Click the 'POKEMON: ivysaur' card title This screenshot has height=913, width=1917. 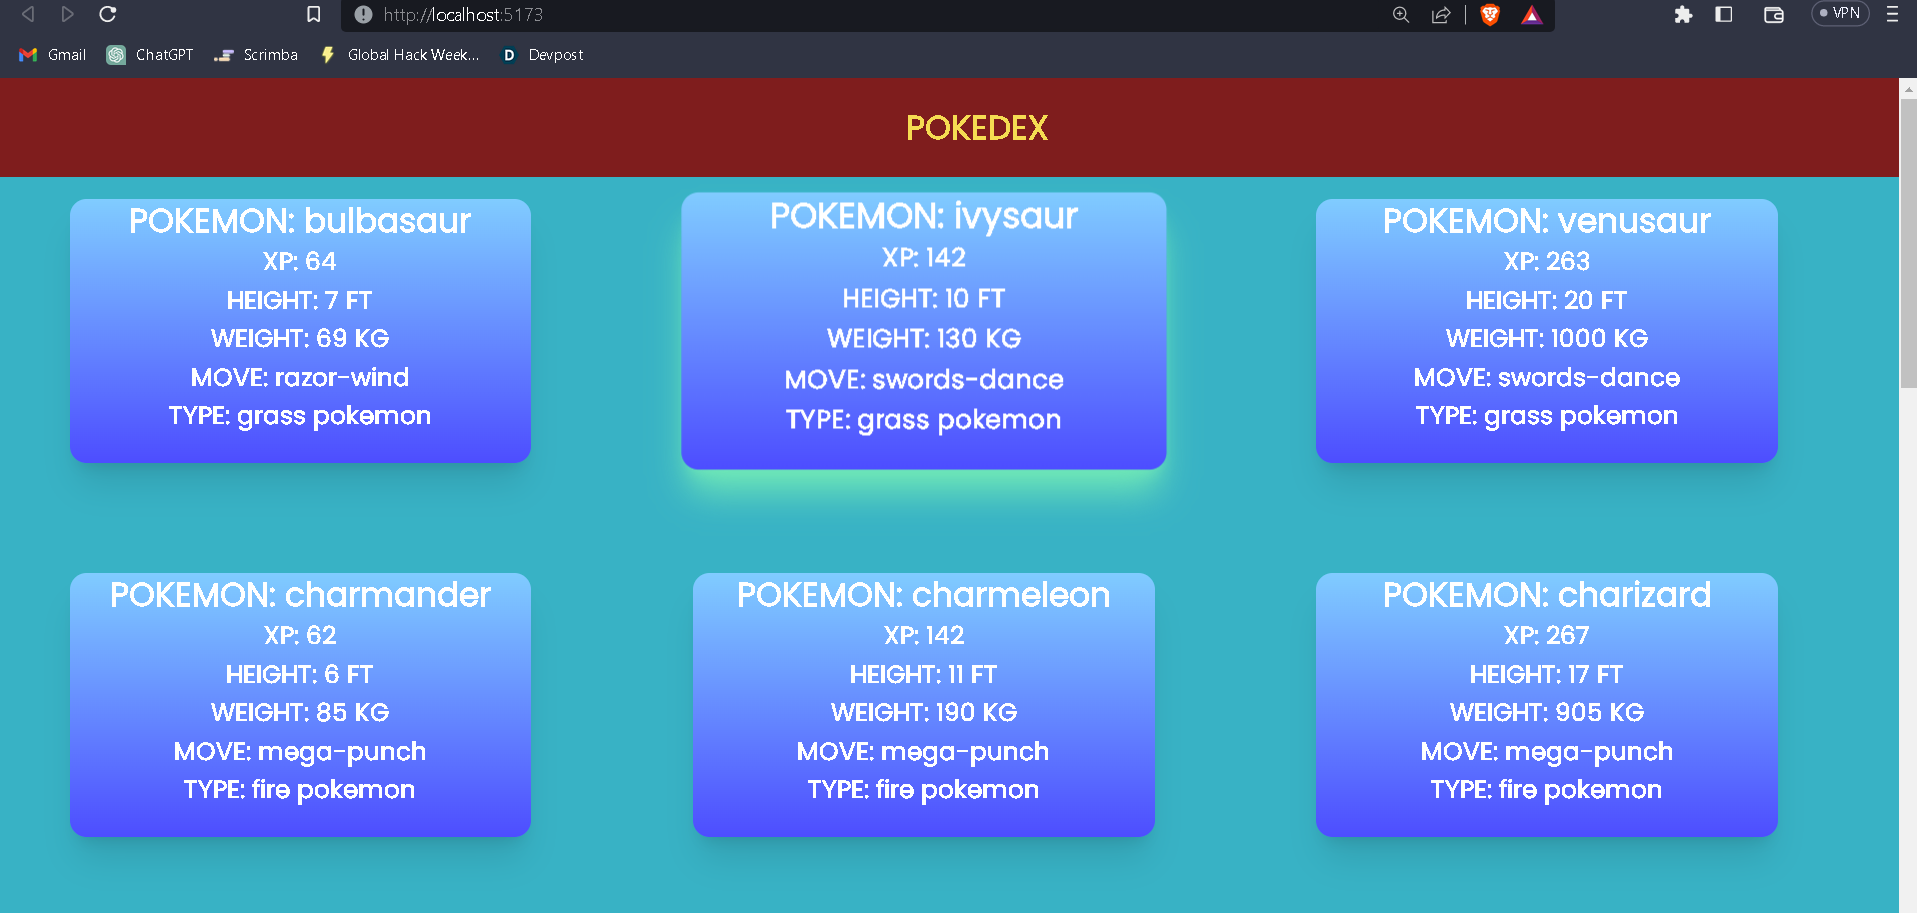(924, 216)
